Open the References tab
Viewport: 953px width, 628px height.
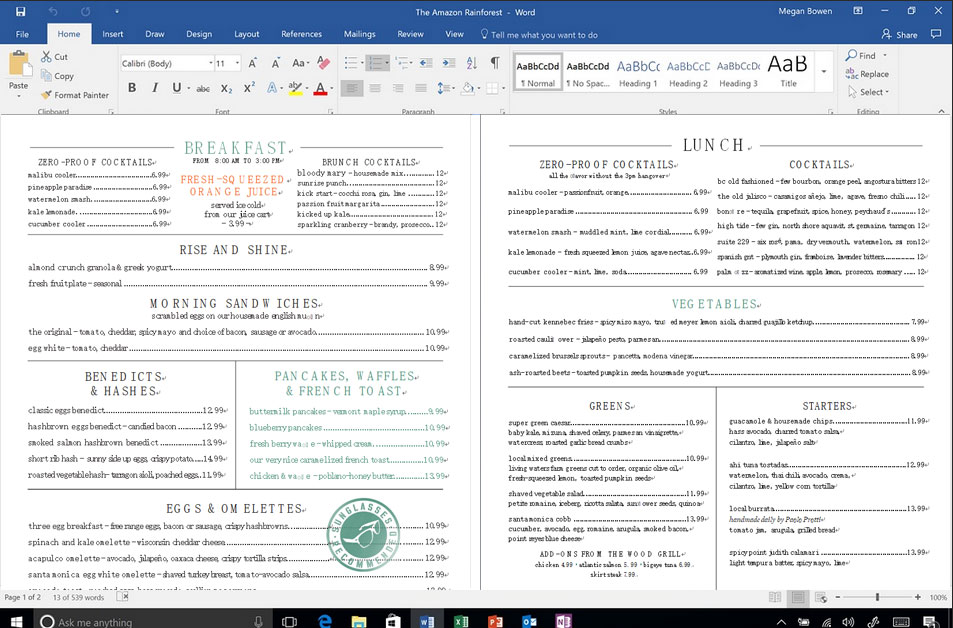(x=301, y=34)
